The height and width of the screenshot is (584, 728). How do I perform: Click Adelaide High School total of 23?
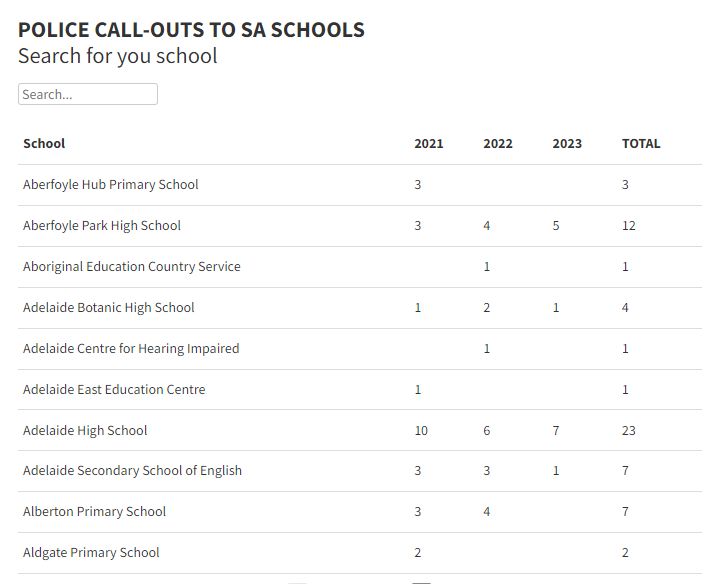tap(629, 430)
